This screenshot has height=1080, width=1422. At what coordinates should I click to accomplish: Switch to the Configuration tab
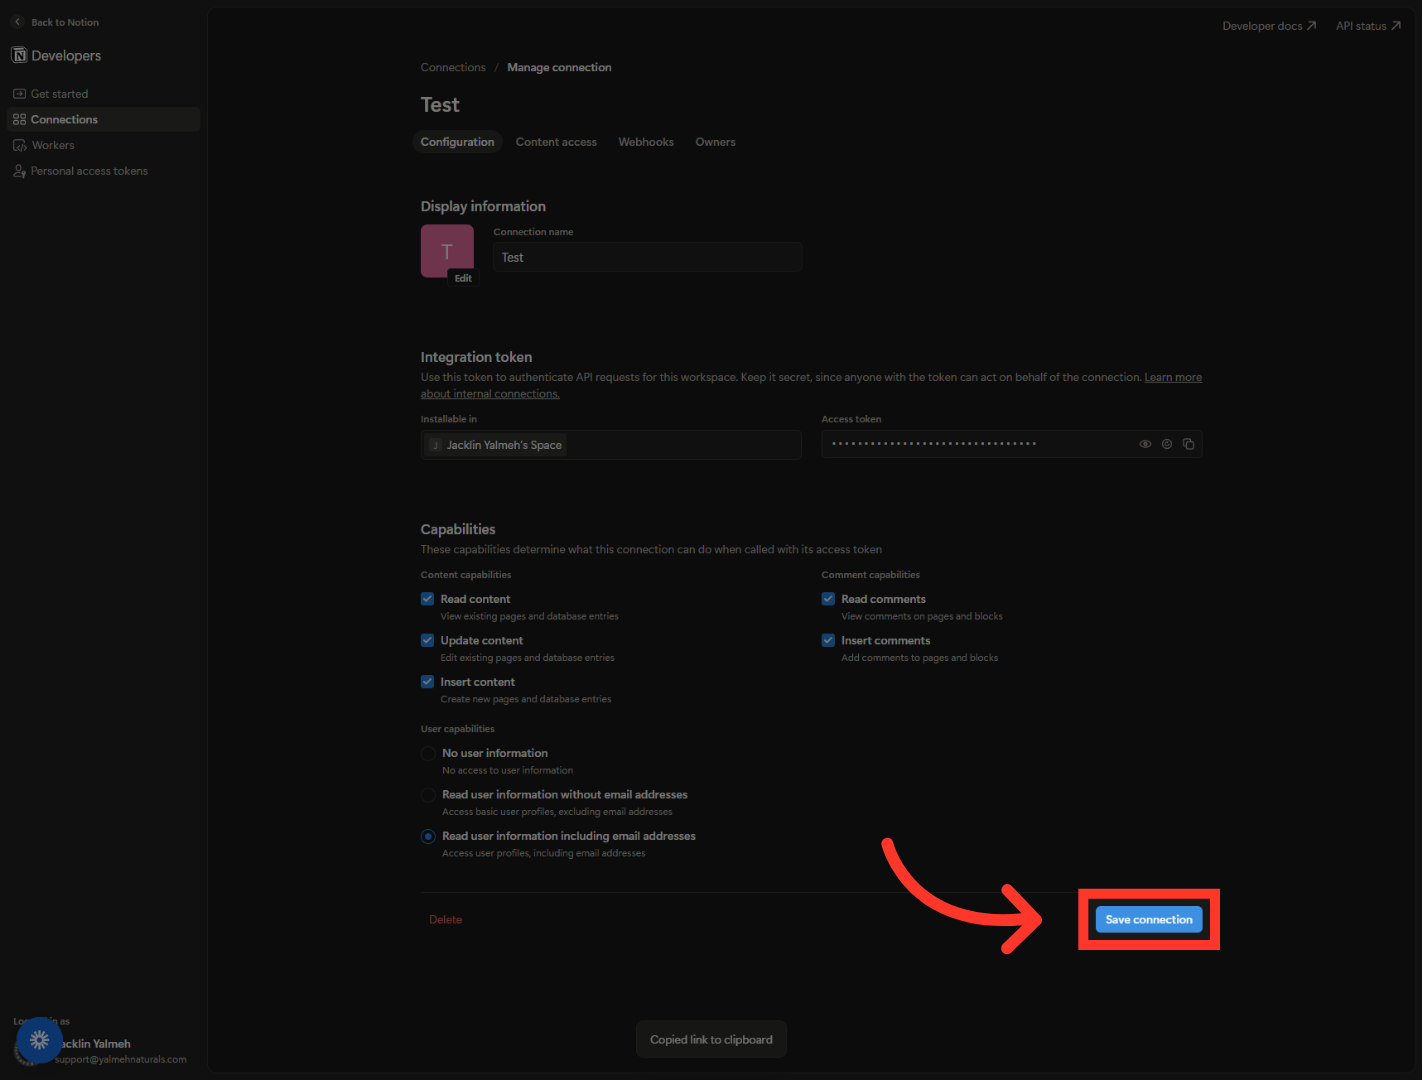[x=457, y=142]
